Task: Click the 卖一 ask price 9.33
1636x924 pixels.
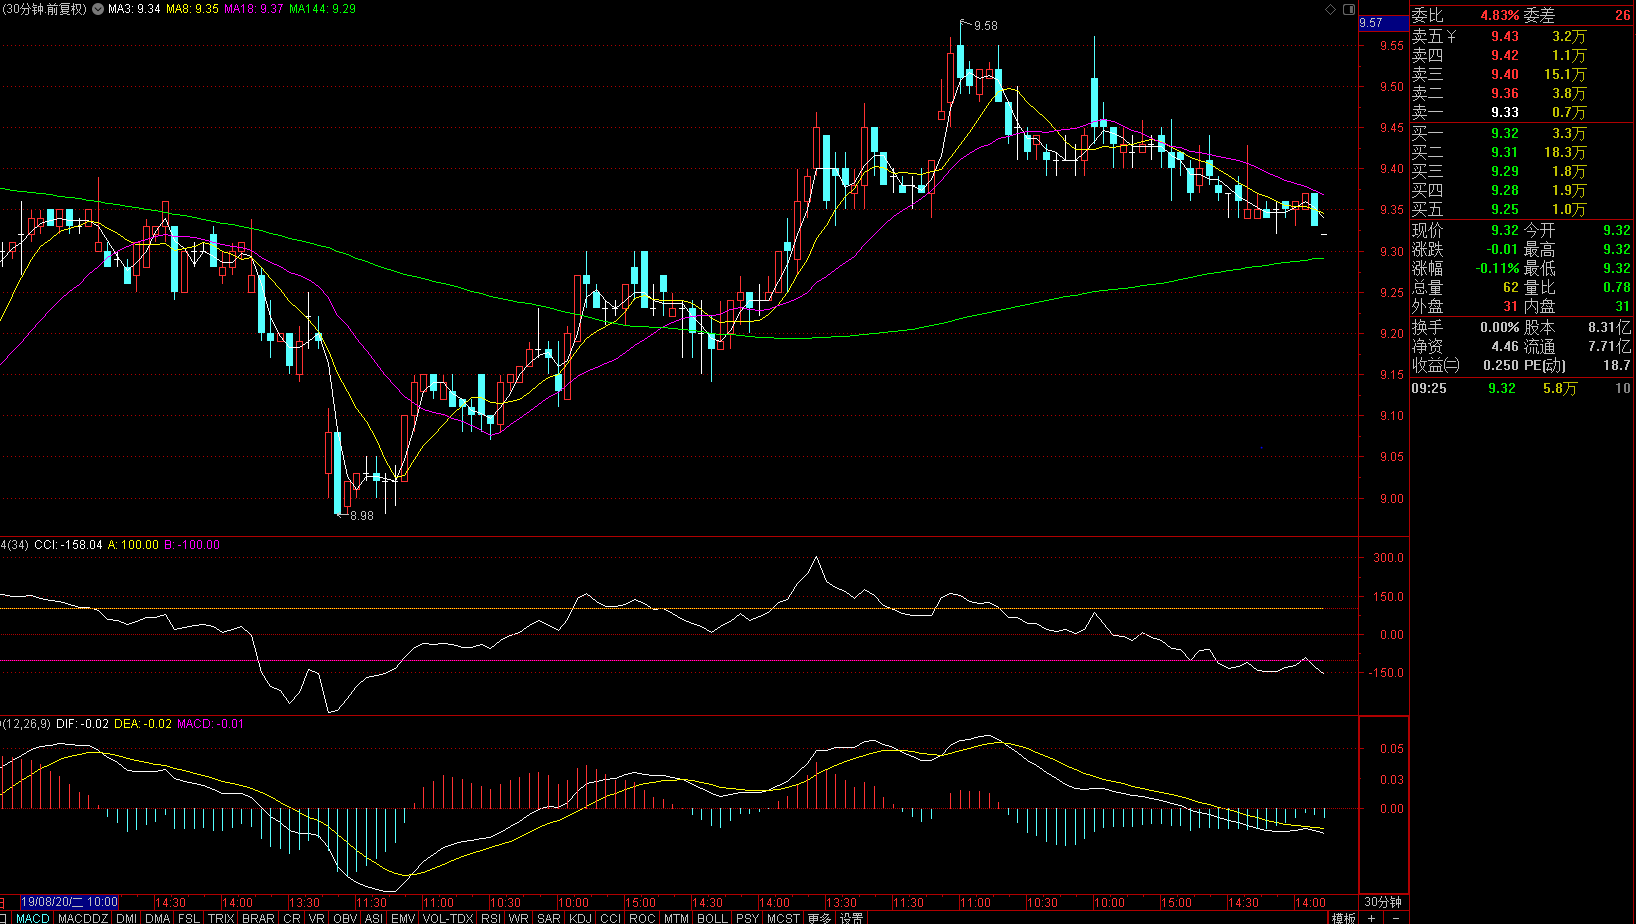Action: (x=1505, y=112)
